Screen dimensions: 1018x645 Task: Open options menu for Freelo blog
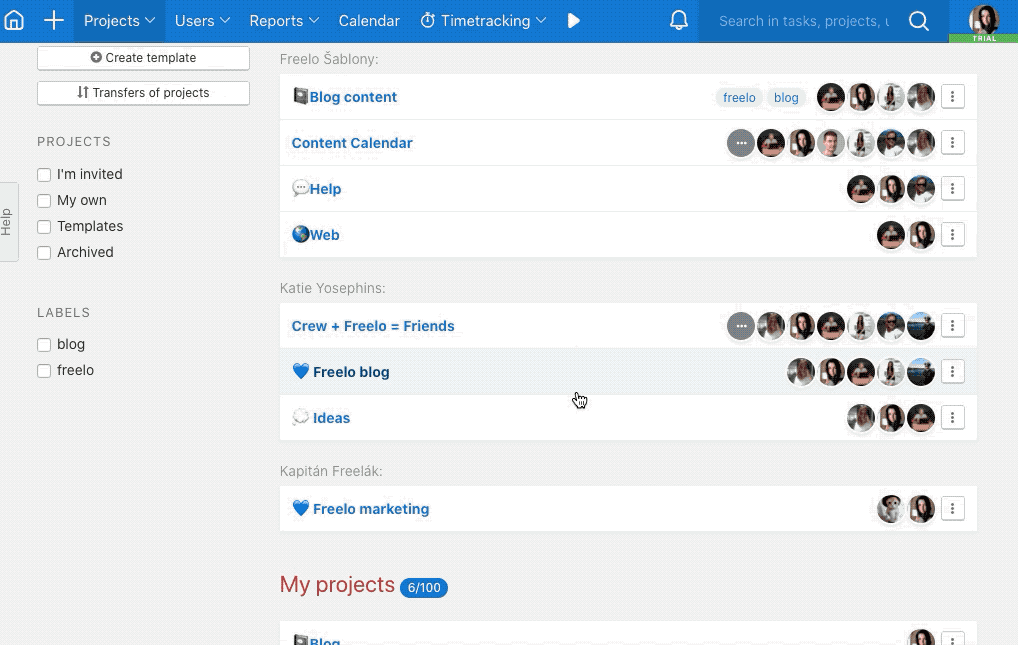952,372
